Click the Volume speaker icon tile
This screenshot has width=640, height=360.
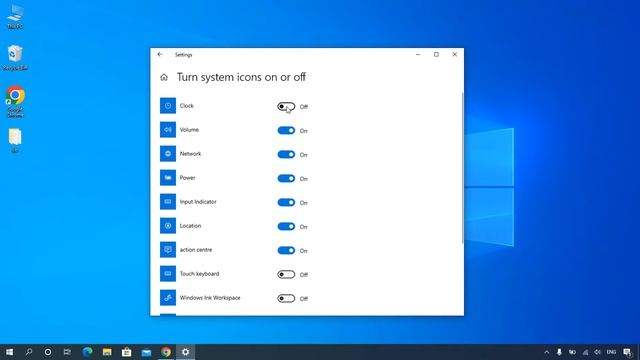coord(168,130)
